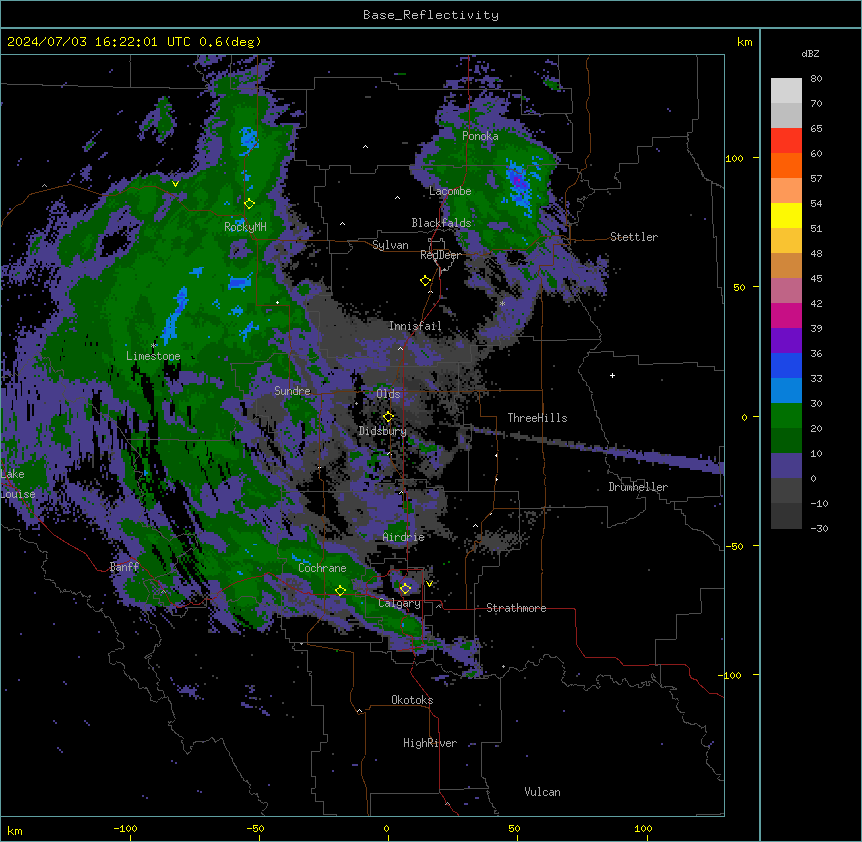Screen dimensions: 862x842
Task: Select the Strathmore label
Action: click(x=516, y=608)
